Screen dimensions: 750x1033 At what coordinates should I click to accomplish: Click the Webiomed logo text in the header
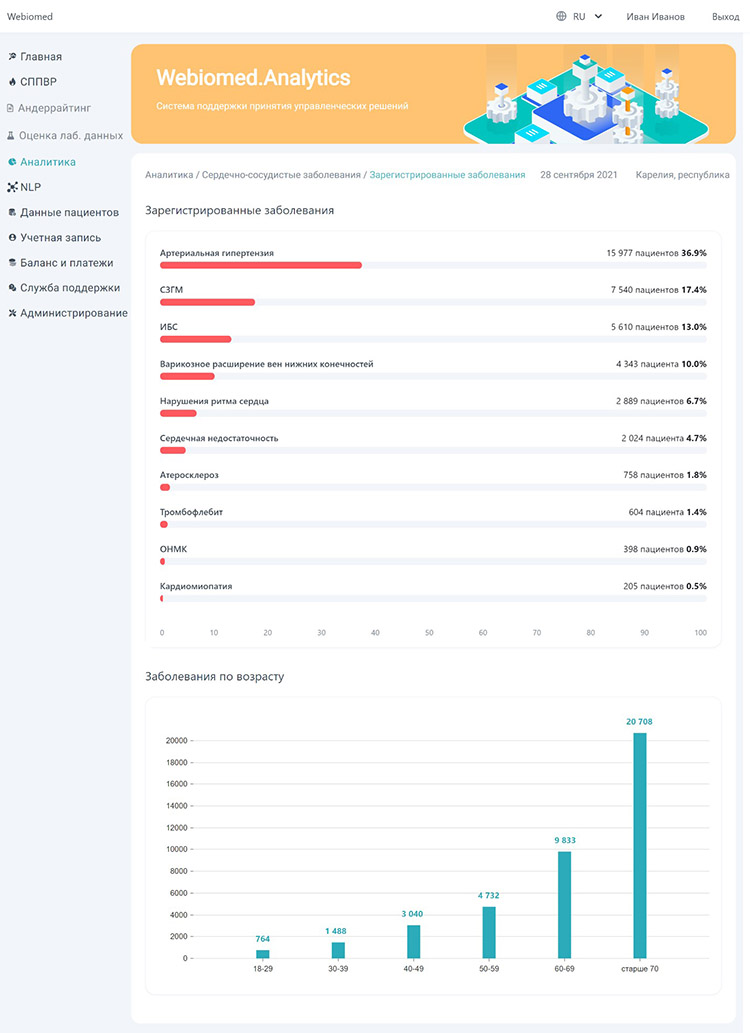30,16
